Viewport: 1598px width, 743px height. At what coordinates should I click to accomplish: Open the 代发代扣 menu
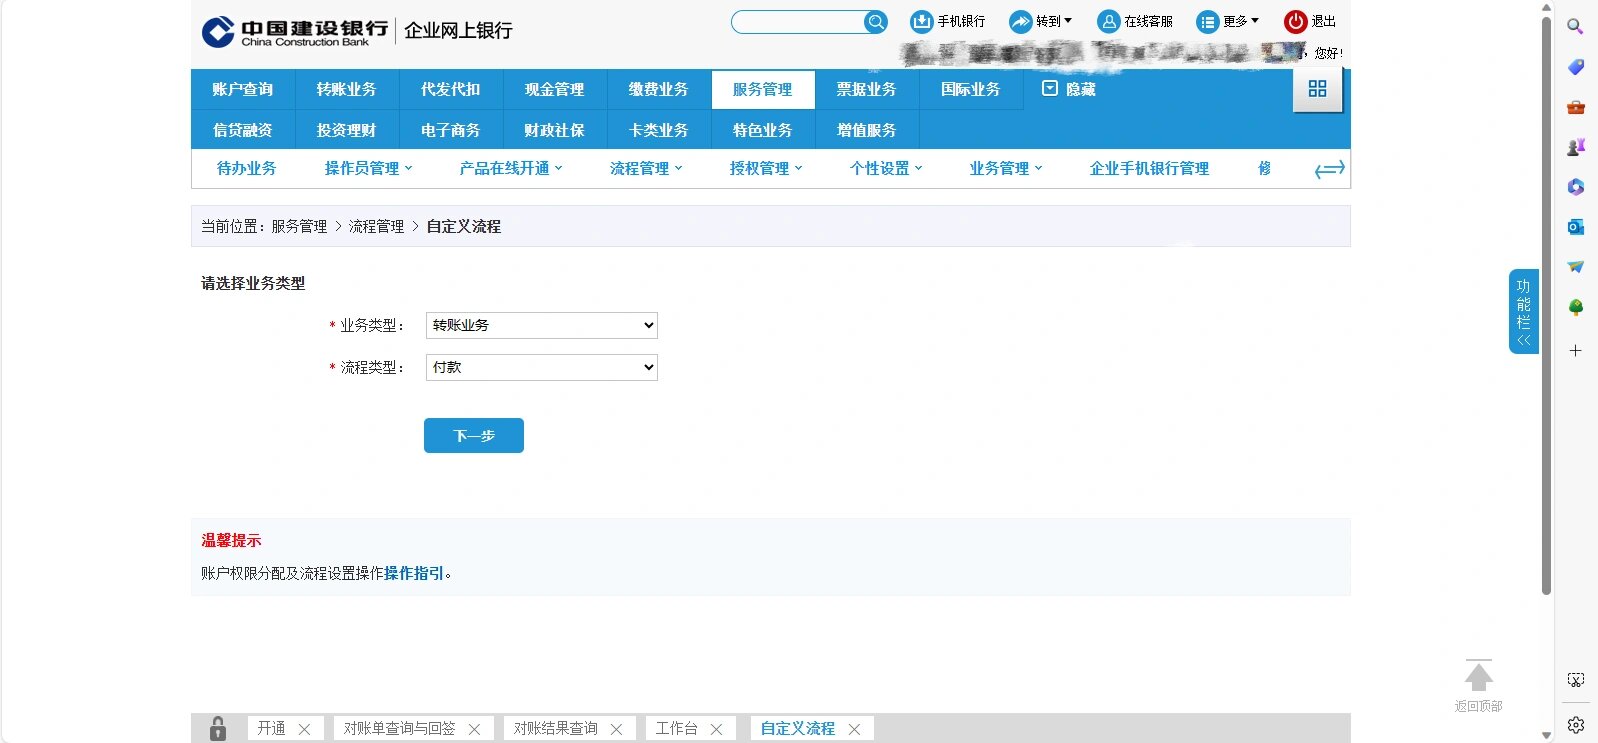coord(451,89)
